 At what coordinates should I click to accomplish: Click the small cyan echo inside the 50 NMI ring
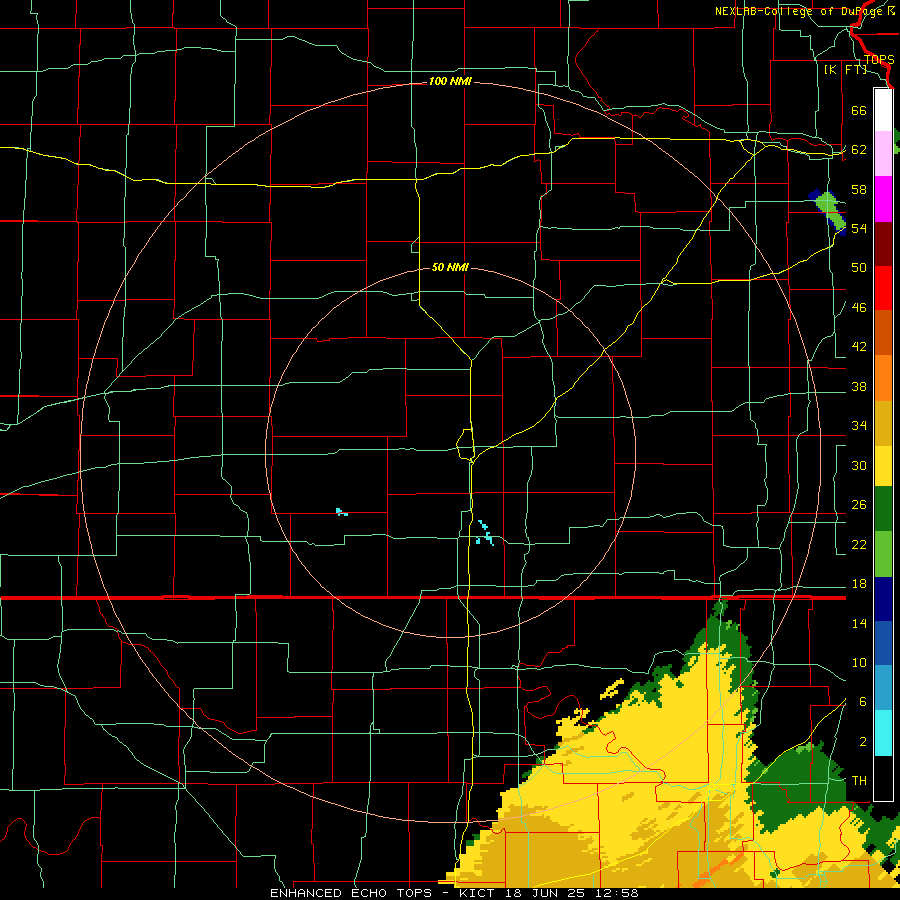click(x=342, y=511)
